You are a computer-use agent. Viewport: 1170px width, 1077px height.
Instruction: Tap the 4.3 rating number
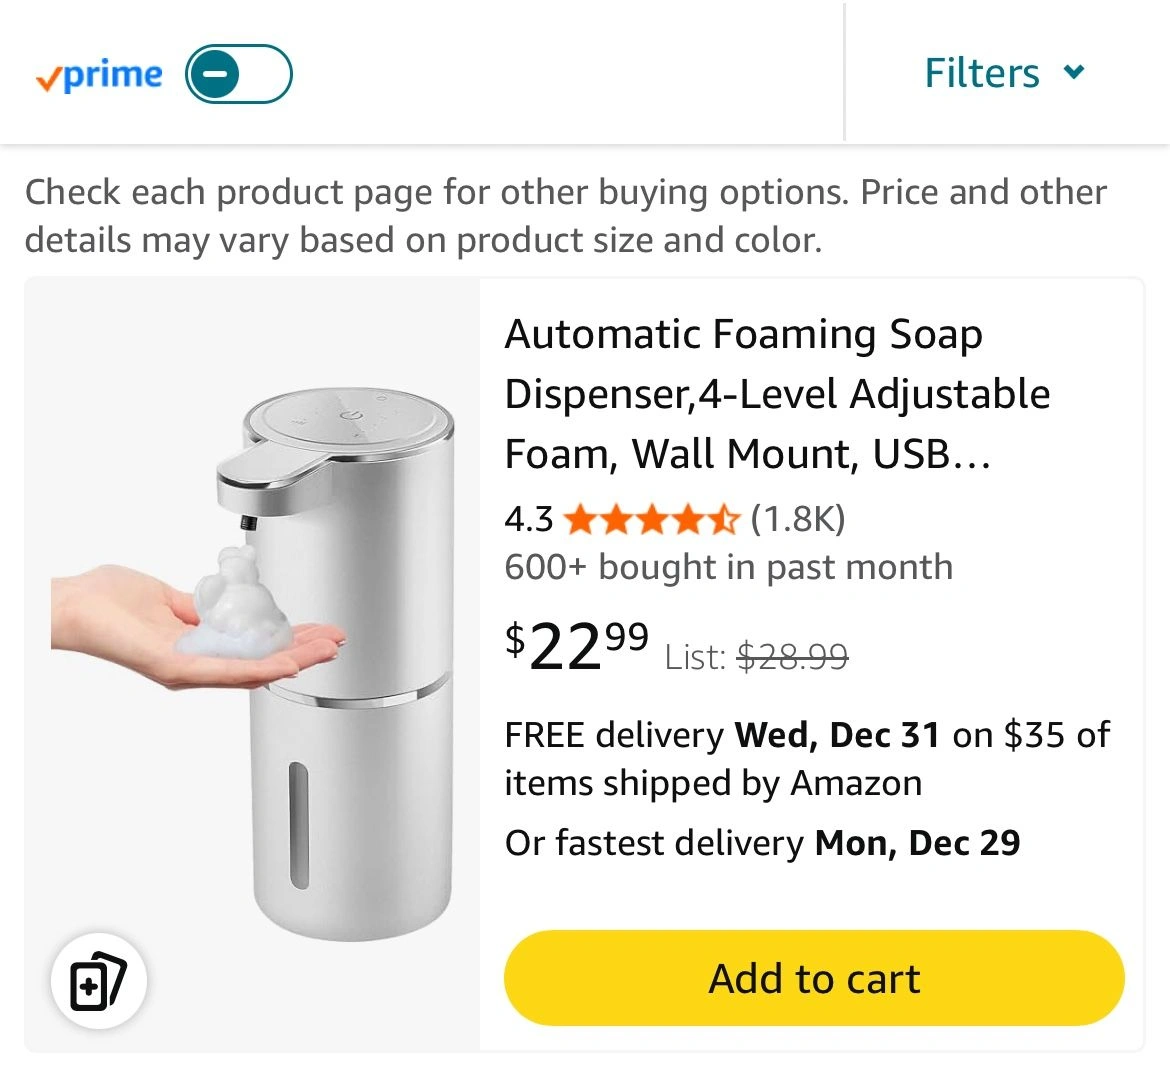click(x=529, y=519)
